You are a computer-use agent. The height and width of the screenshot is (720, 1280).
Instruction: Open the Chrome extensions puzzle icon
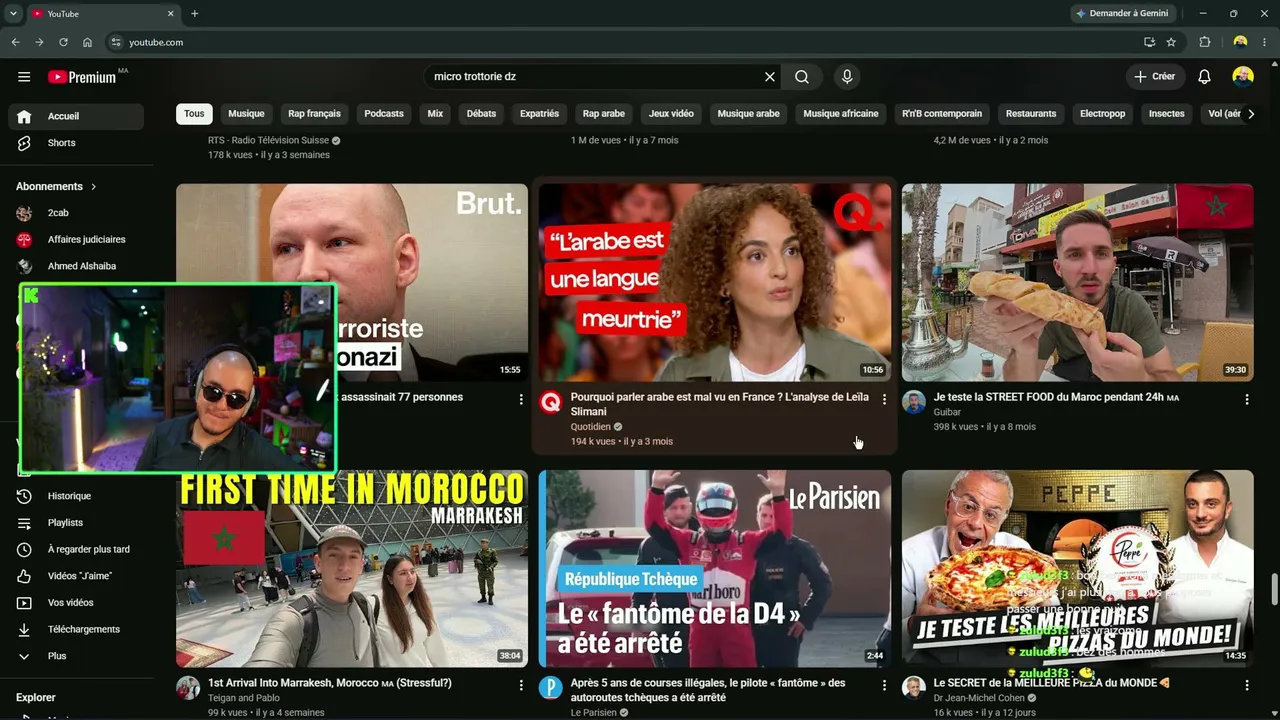coord(1205,42)
